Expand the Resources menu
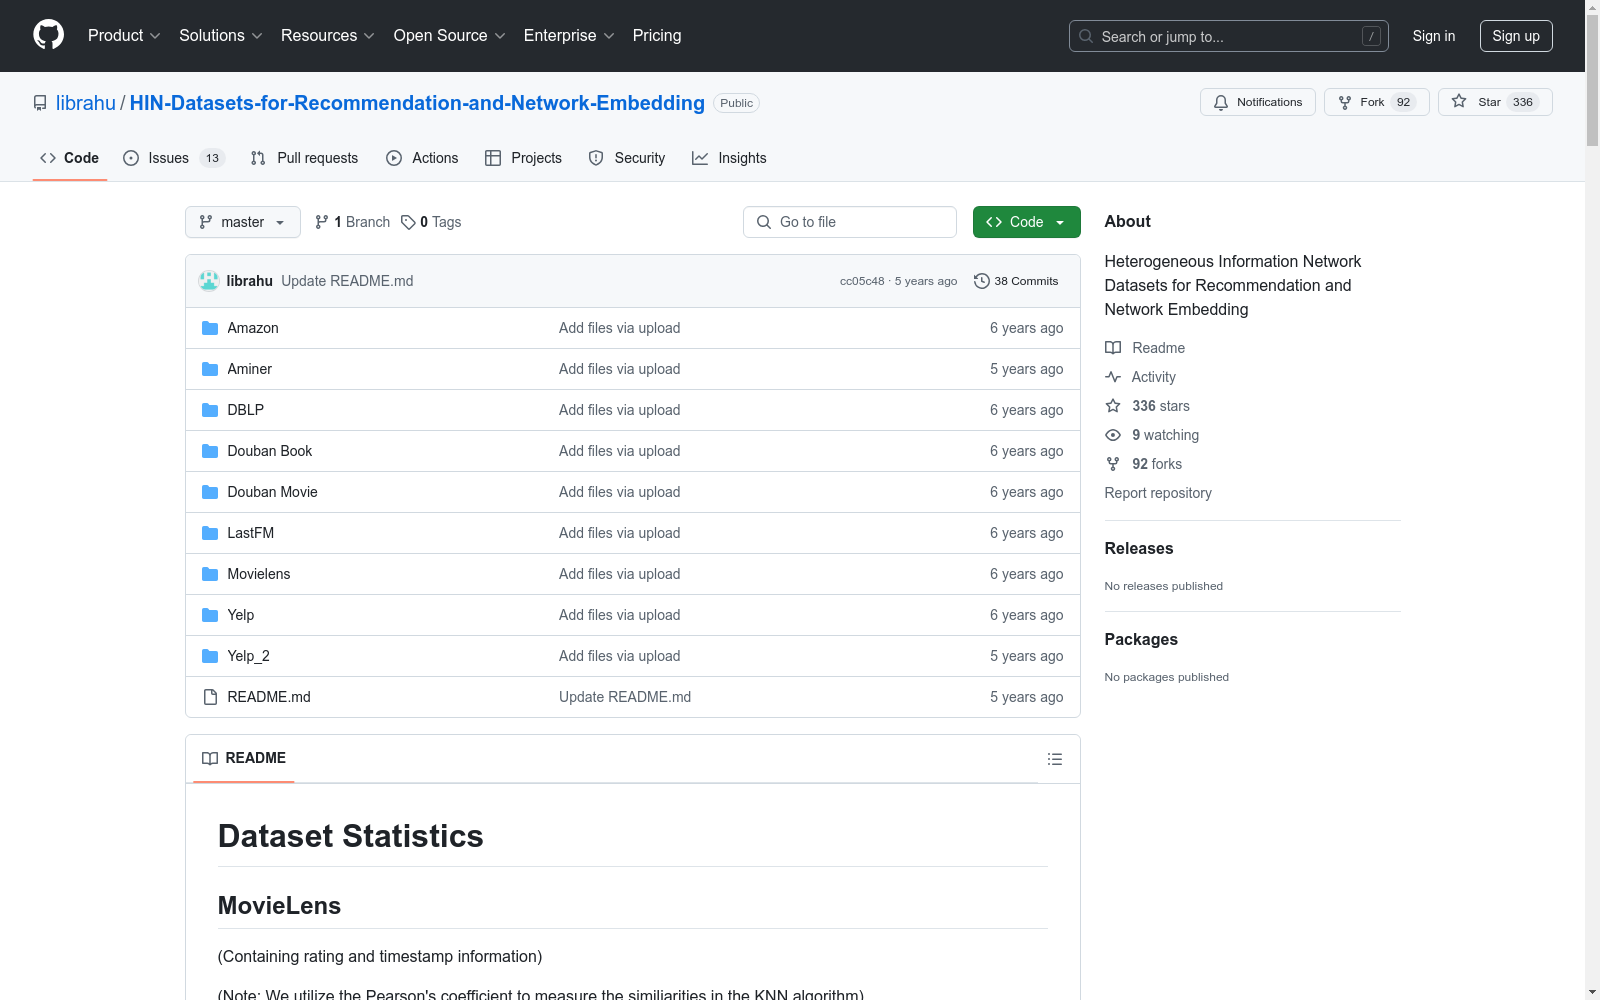 (x=328, y=35)
